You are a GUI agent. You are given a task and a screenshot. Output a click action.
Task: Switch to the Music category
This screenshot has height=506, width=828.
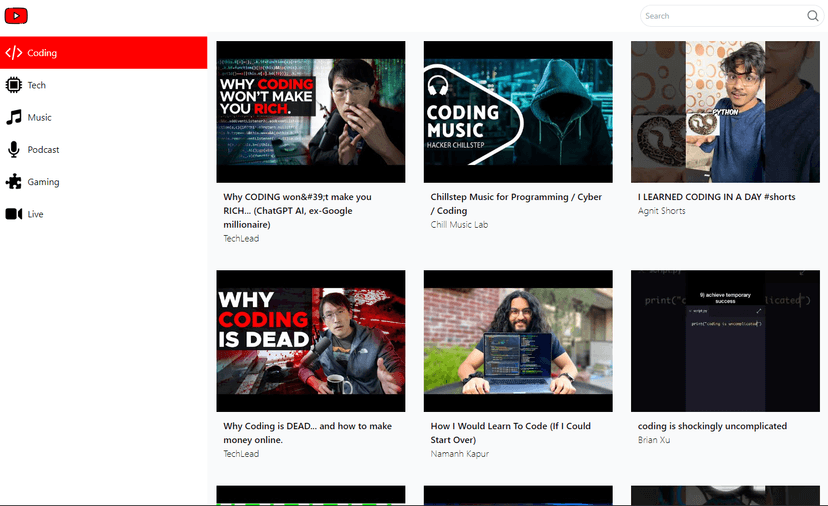point(39,117)
